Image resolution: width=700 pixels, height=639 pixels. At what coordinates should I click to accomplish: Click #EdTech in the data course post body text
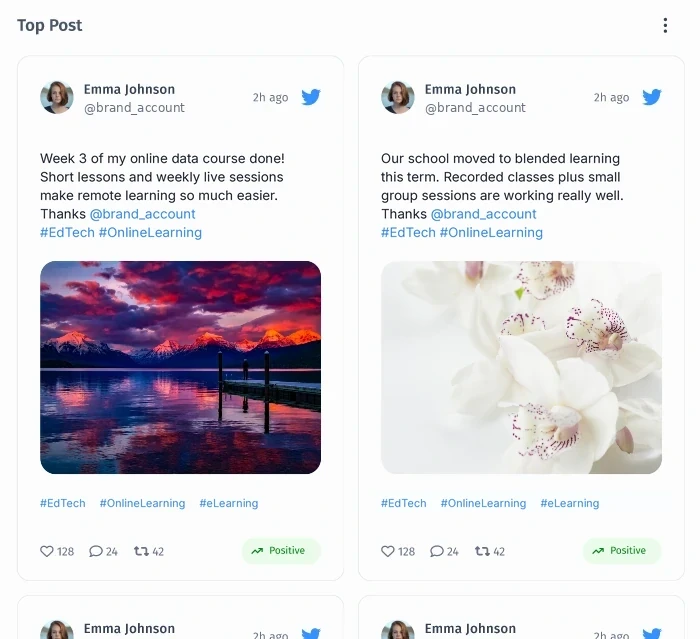click(x=67, y=233)
